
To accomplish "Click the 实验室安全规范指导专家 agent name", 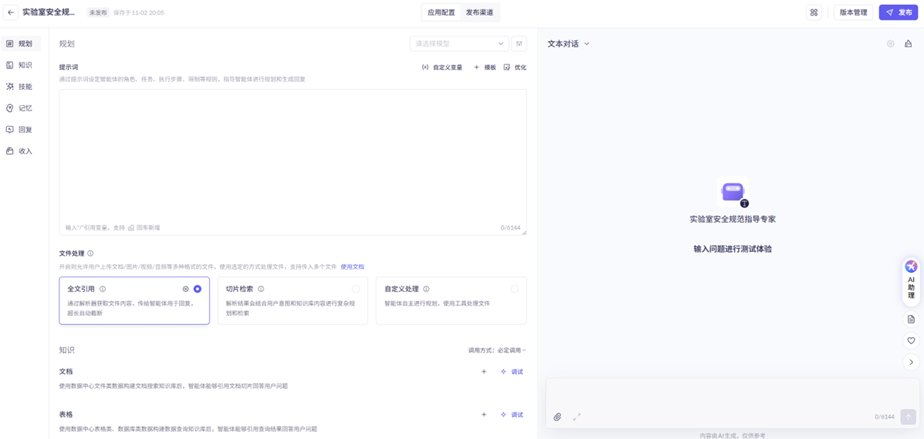I will click(732, 219).
